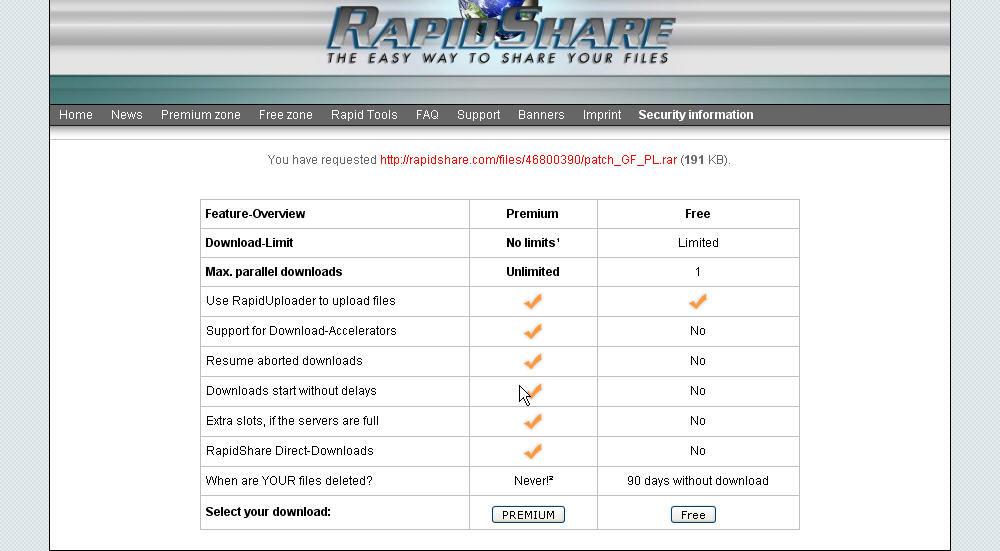Click 'Use RapidUploader to upload files' label
Screen dimensions: 1000x551
tap(300, 301)
